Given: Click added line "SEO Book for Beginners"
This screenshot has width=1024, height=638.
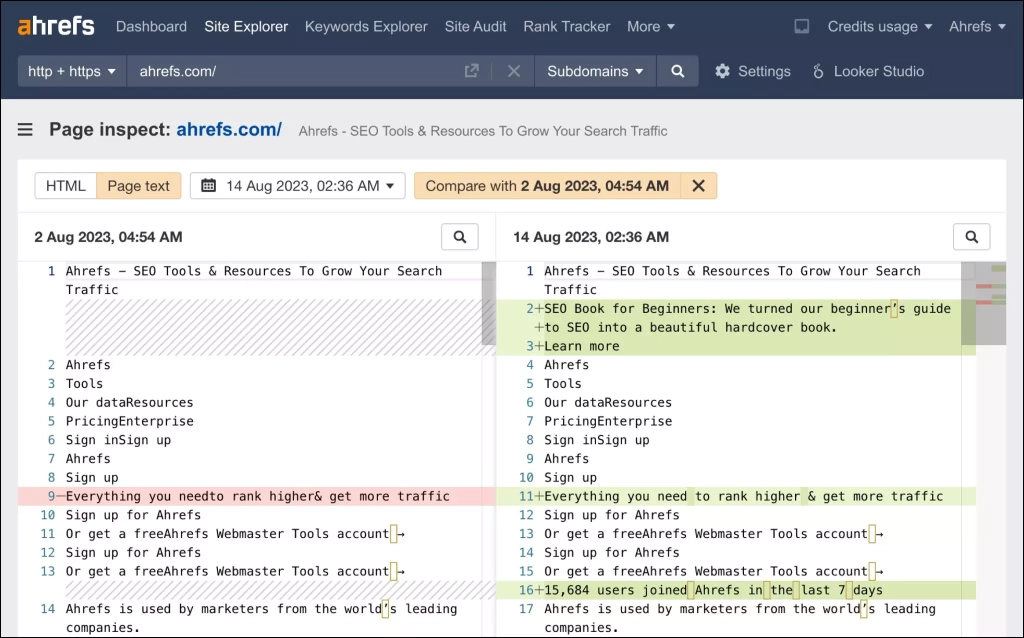Looking at the screenshot, I should click(x=735, y=318).
